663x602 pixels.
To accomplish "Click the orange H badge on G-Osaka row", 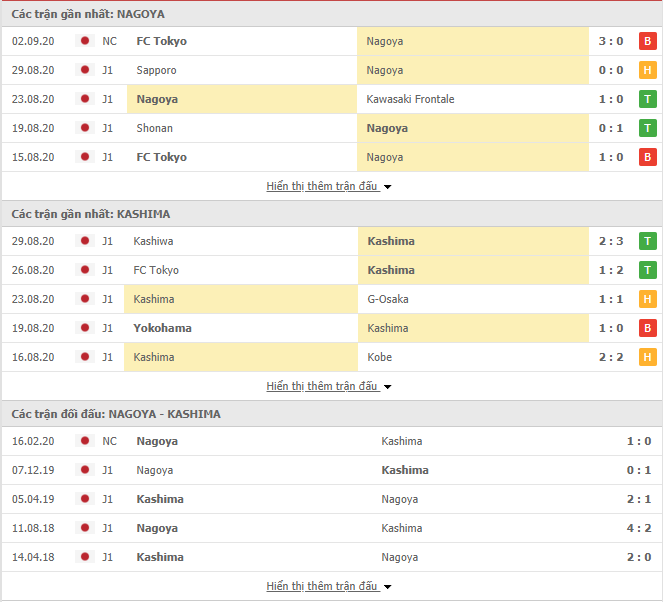I will tap(647, 299).
